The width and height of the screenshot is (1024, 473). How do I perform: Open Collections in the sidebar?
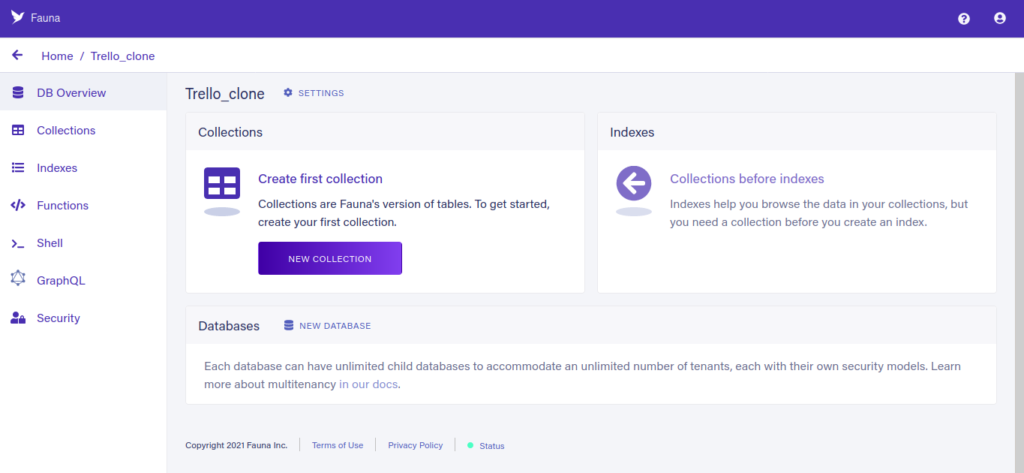[83, 130]
